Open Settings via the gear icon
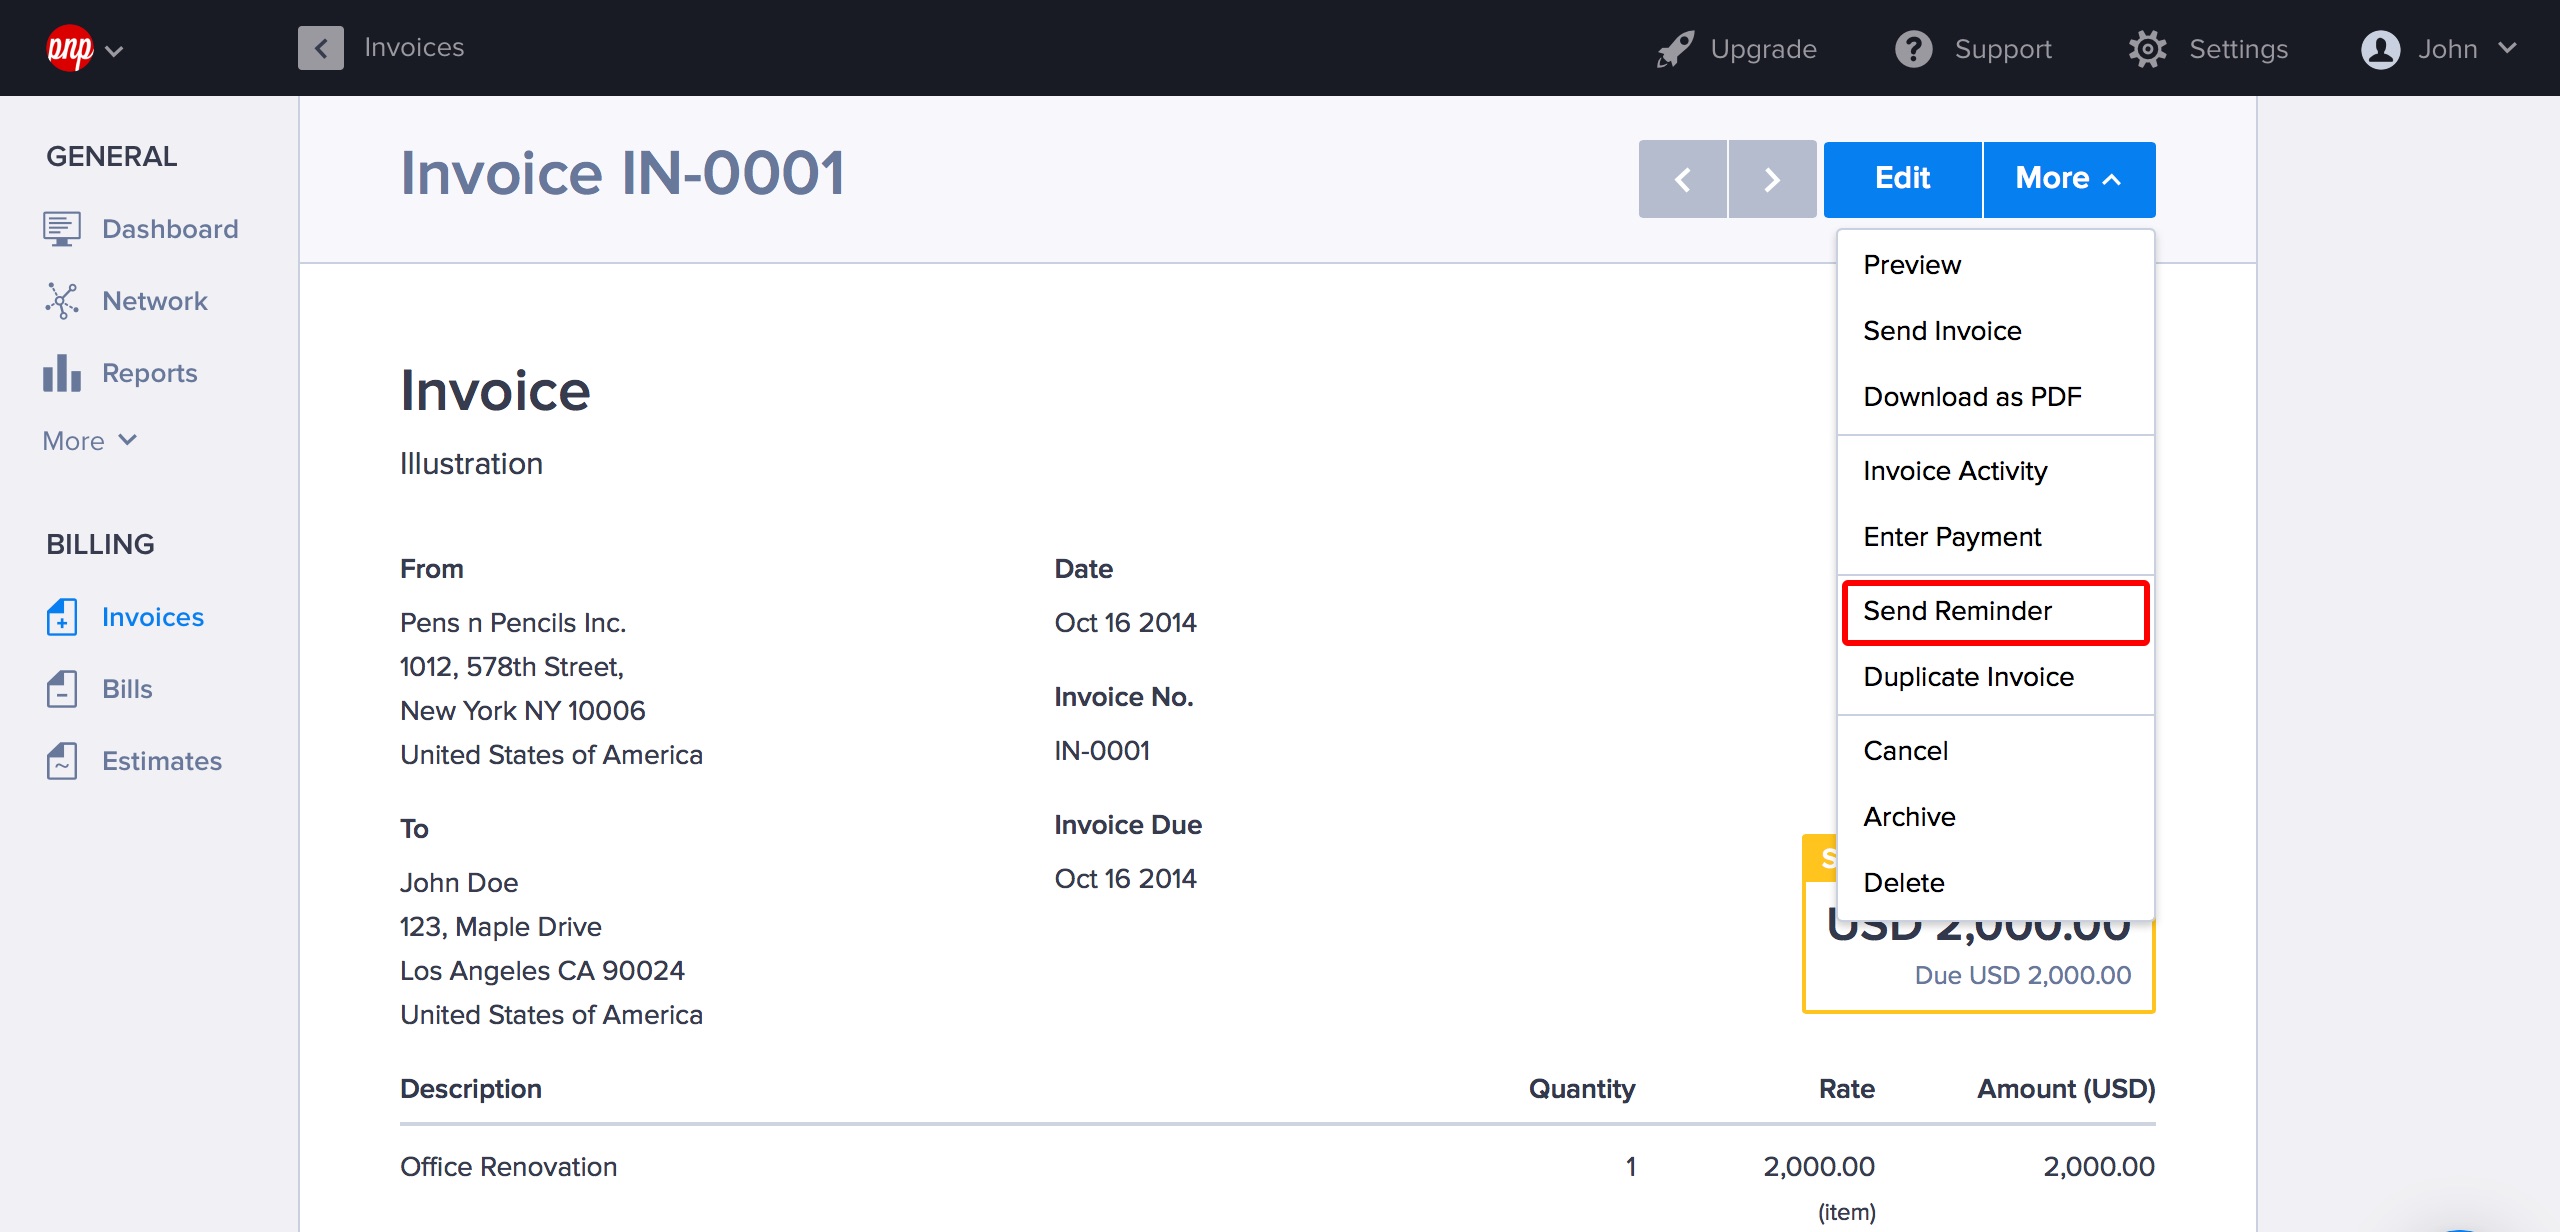 point(2147,49)
